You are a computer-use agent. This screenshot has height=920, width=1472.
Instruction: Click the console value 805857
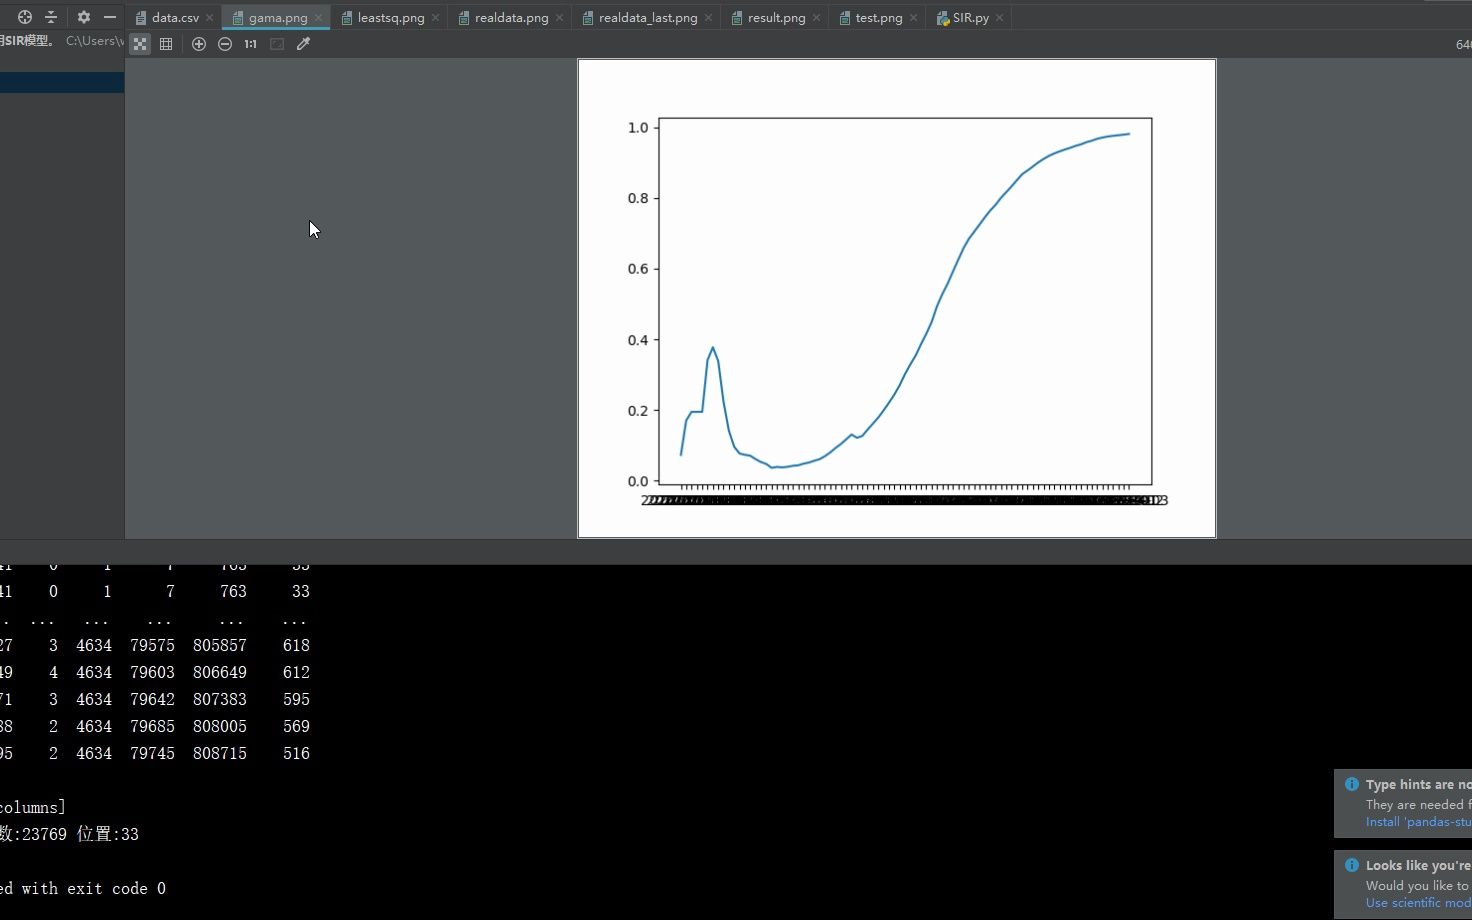click(220, 645)
